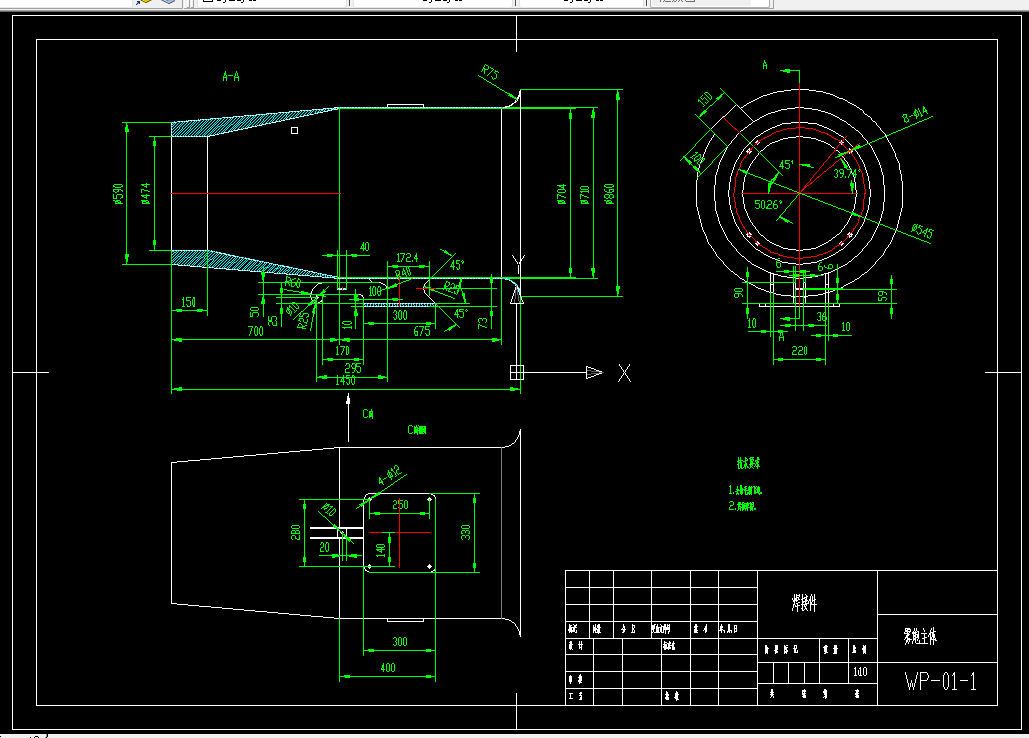
Task: Pick the ø704 diameter dimension text
Action: click(561, 194)
